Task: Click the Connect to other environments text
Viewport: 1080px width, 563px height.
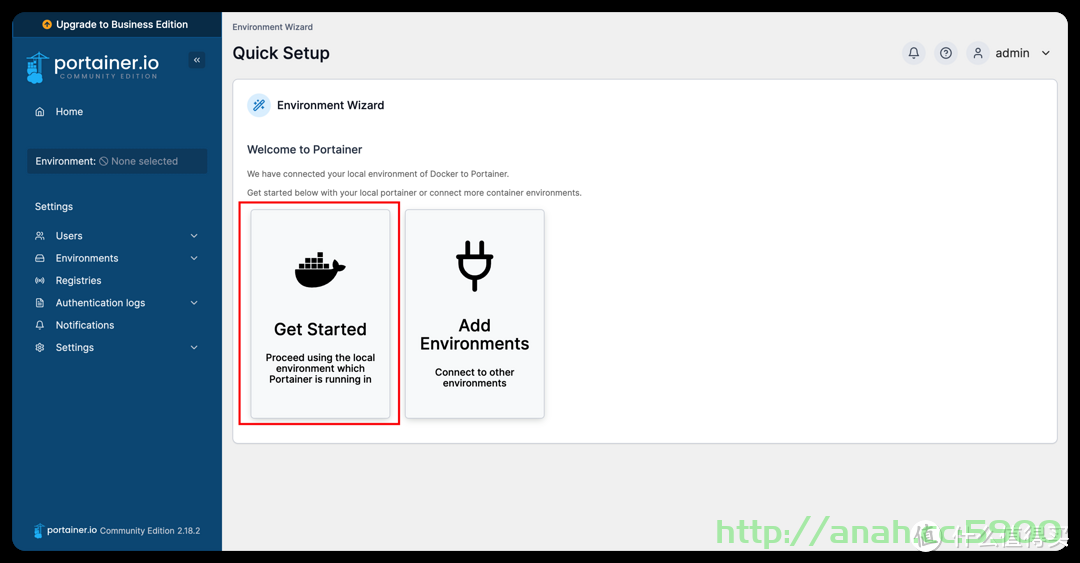Action: [x=475, y=378]
